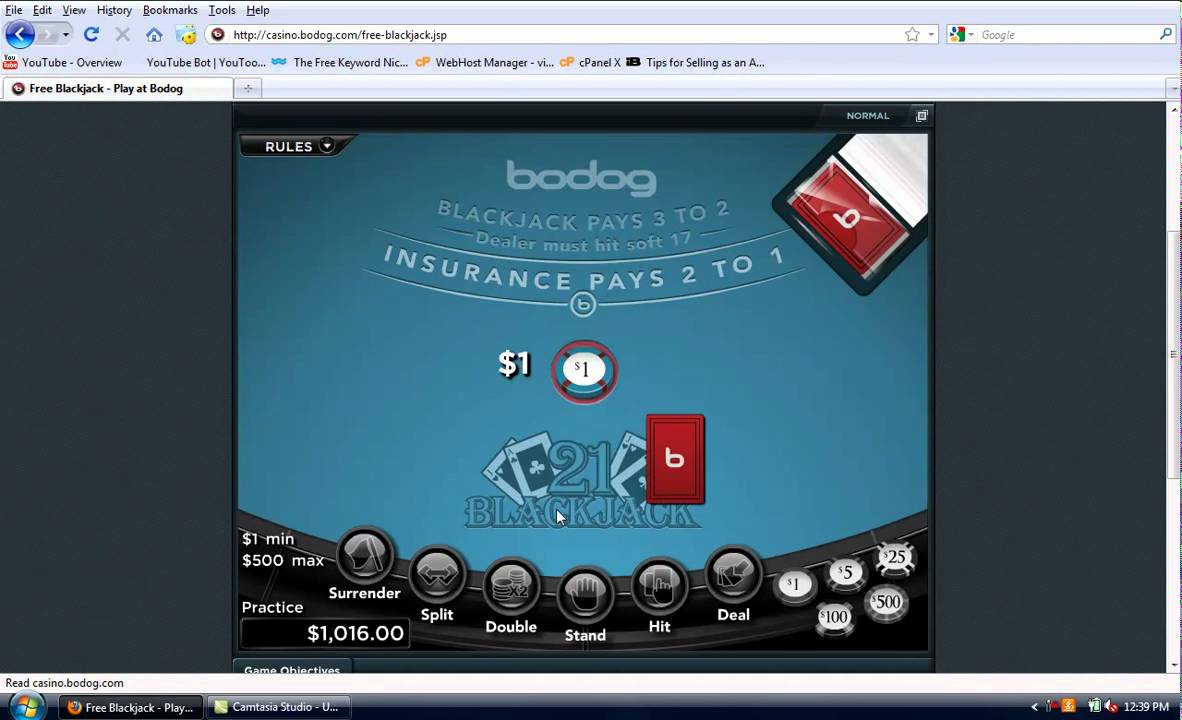Open the YouTube Bot bookmark

point(206,63)
